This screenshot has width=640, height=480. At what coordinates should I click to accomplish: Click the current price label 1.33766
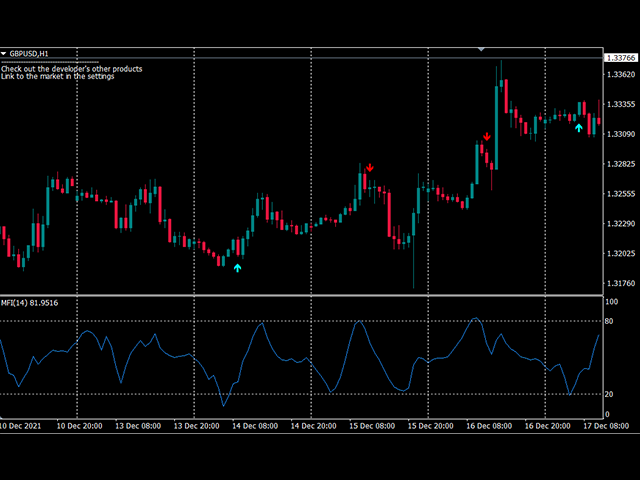[621, 59]
